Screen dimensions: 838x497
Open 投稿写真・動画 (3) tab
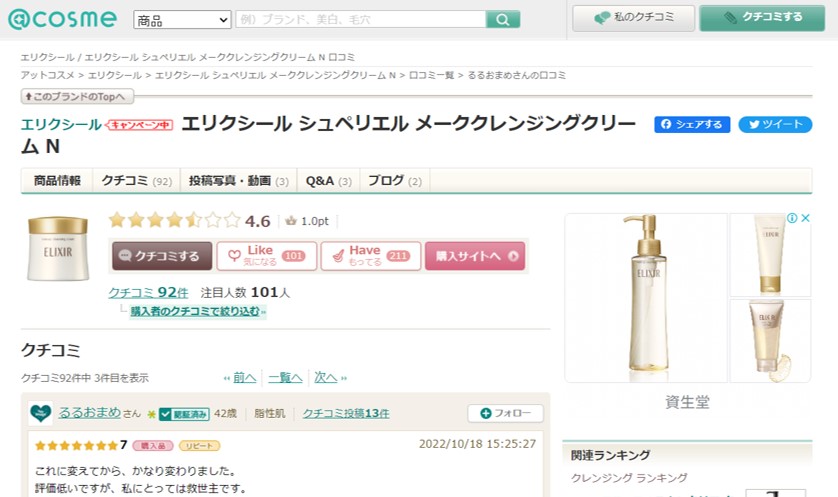click(239, 181)
